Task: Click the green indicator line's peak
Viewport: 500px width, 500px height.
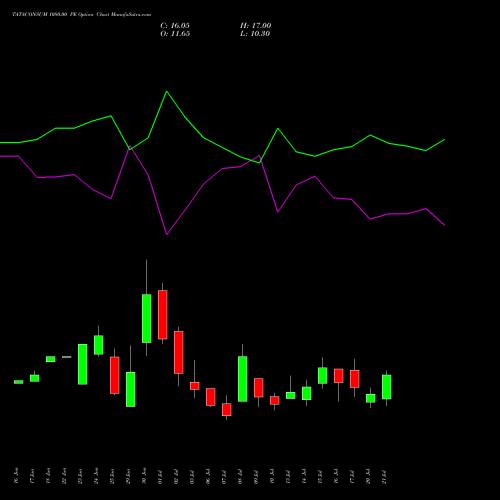Action: click(167, 91)
